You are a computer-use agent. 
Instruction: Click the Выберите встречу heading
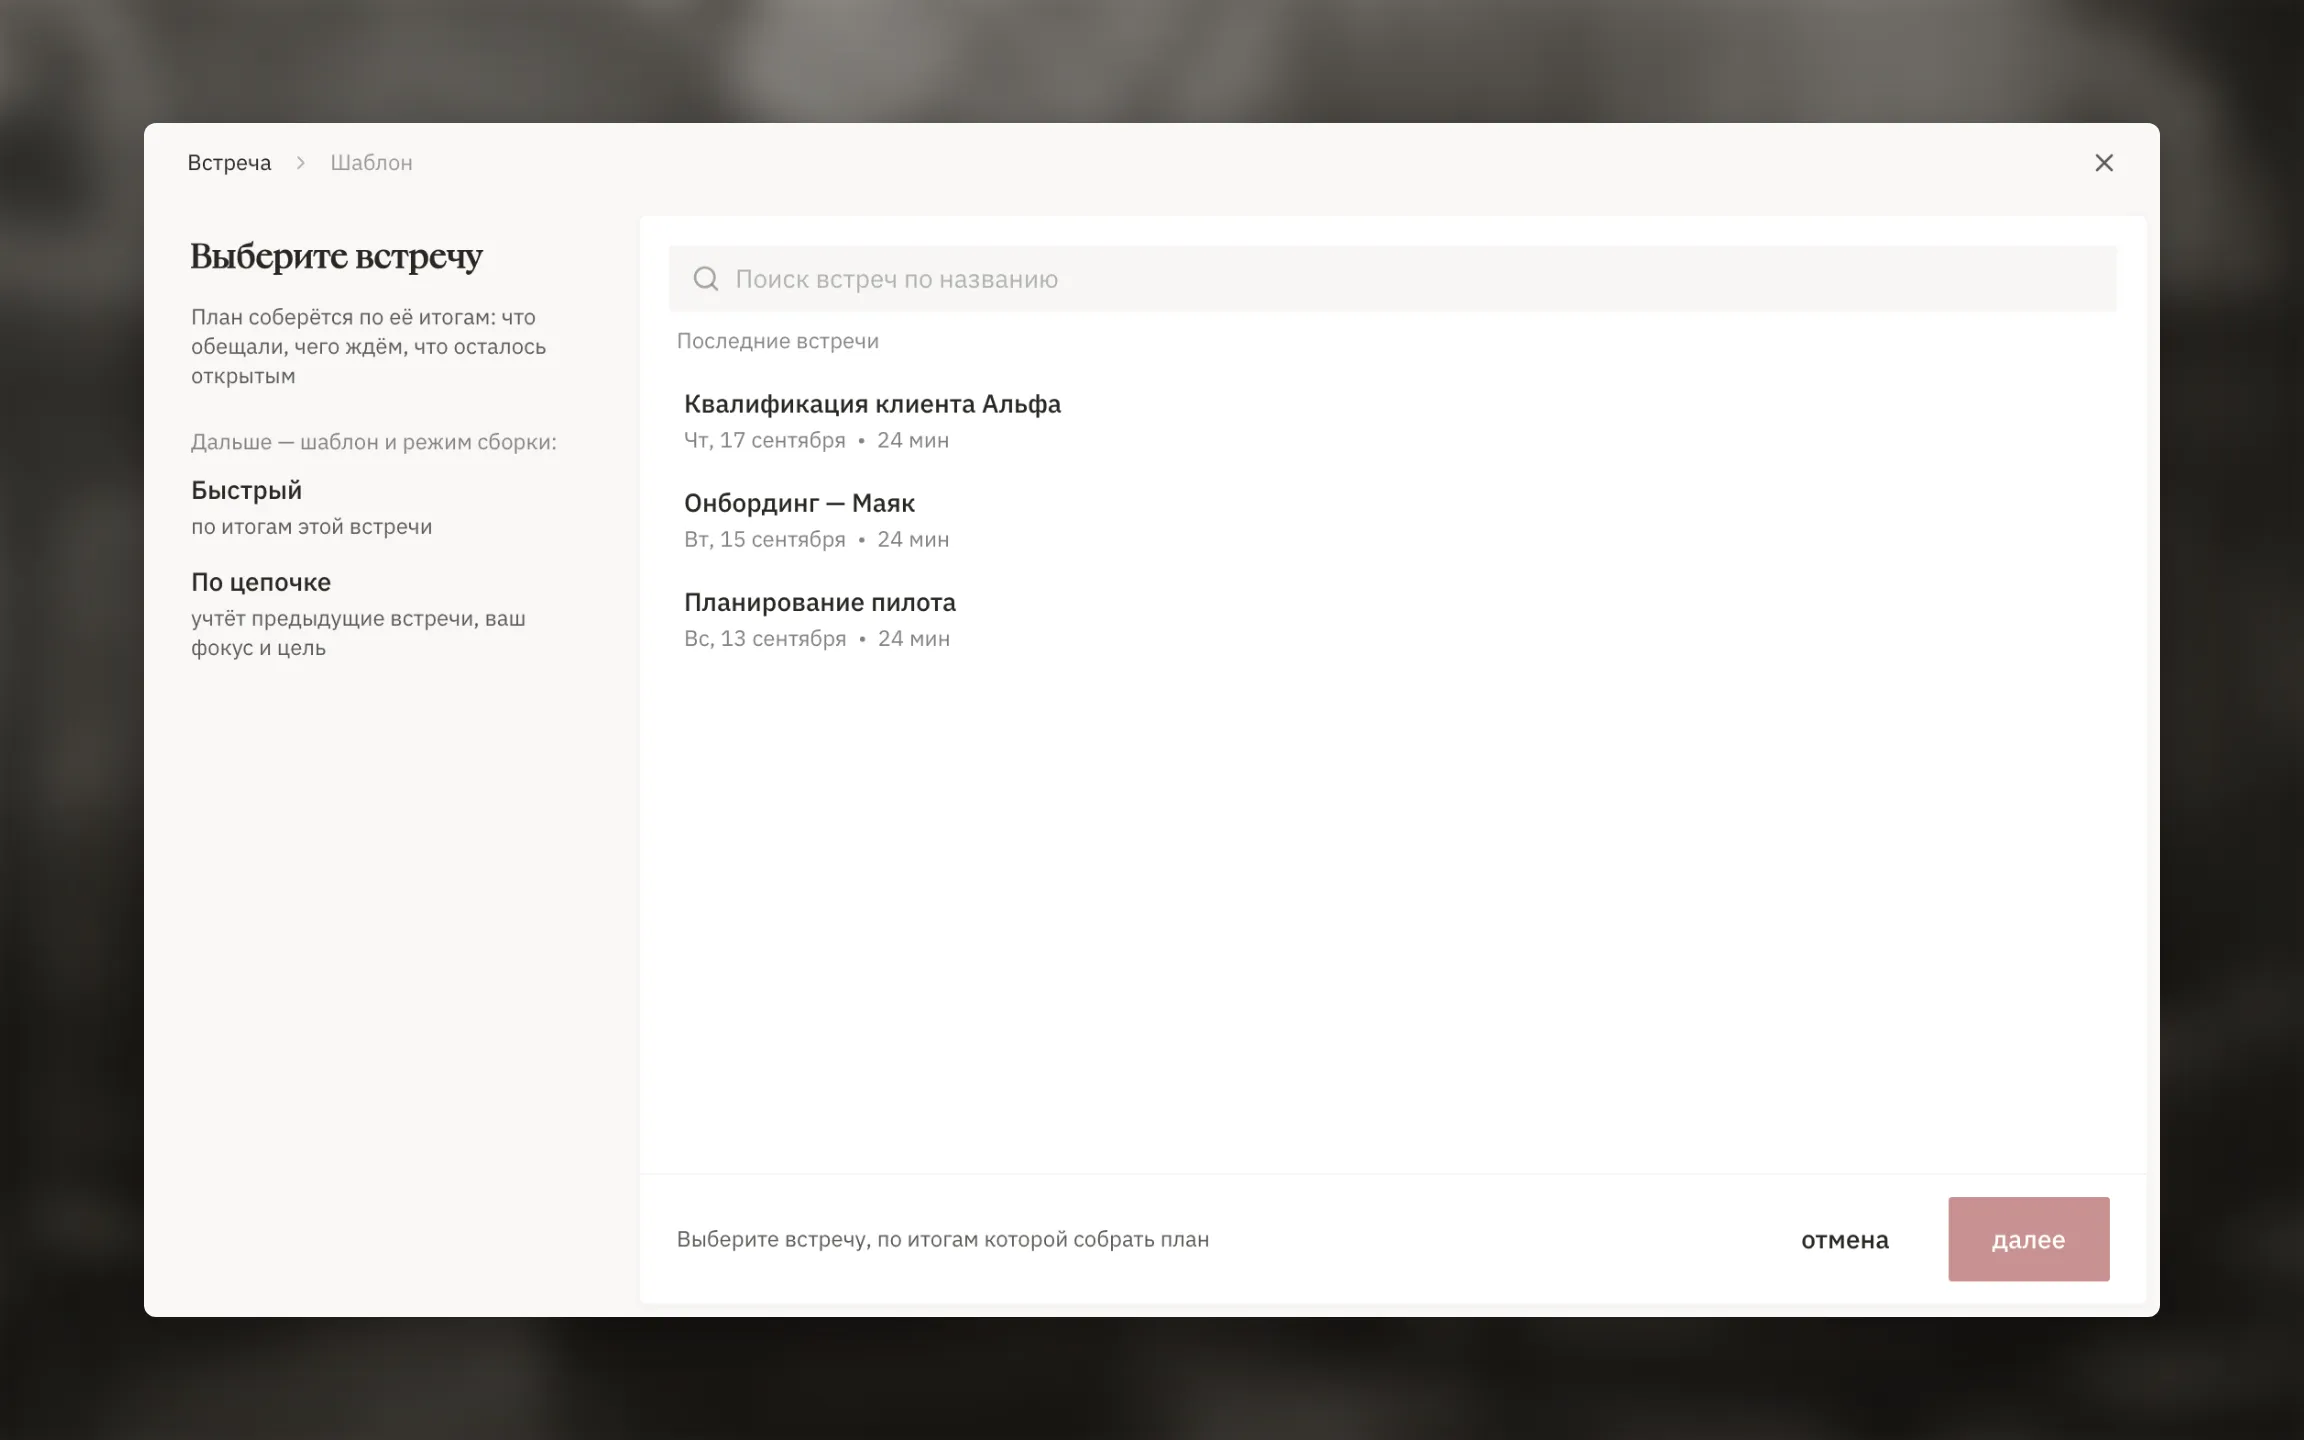[337, 257]
